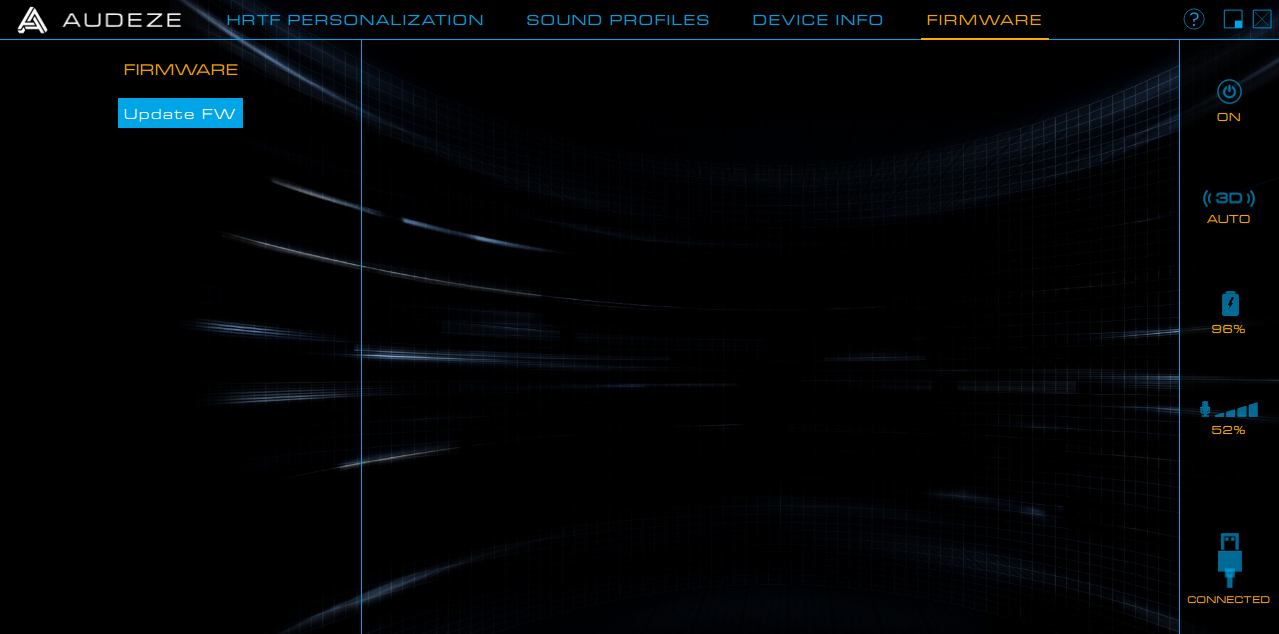Click the window restore icon in the corner
Viewport: 1279px width, 634px height.
(1233, 19)
